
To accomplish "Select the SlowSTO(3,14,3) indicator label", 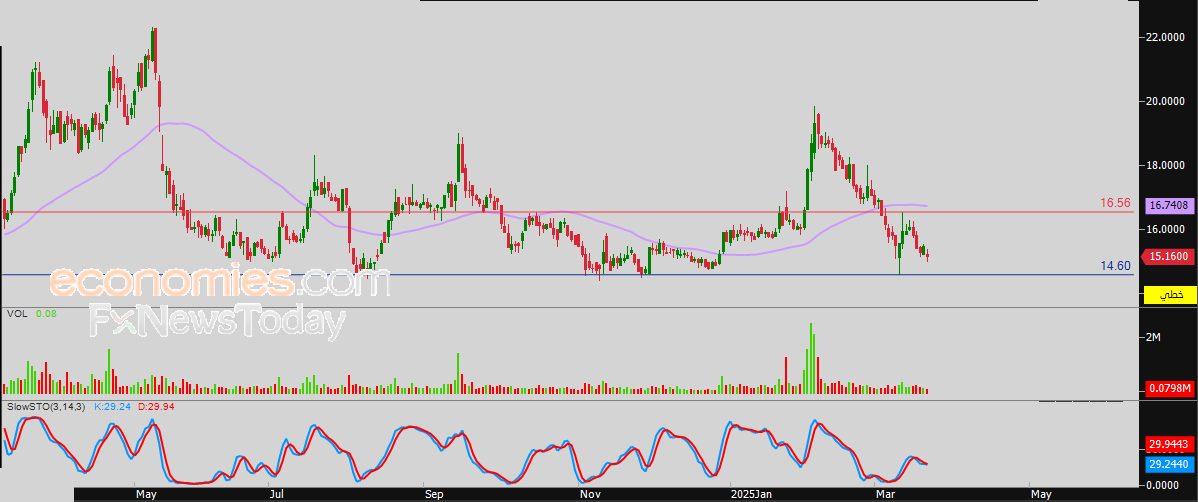I will 47,406.
